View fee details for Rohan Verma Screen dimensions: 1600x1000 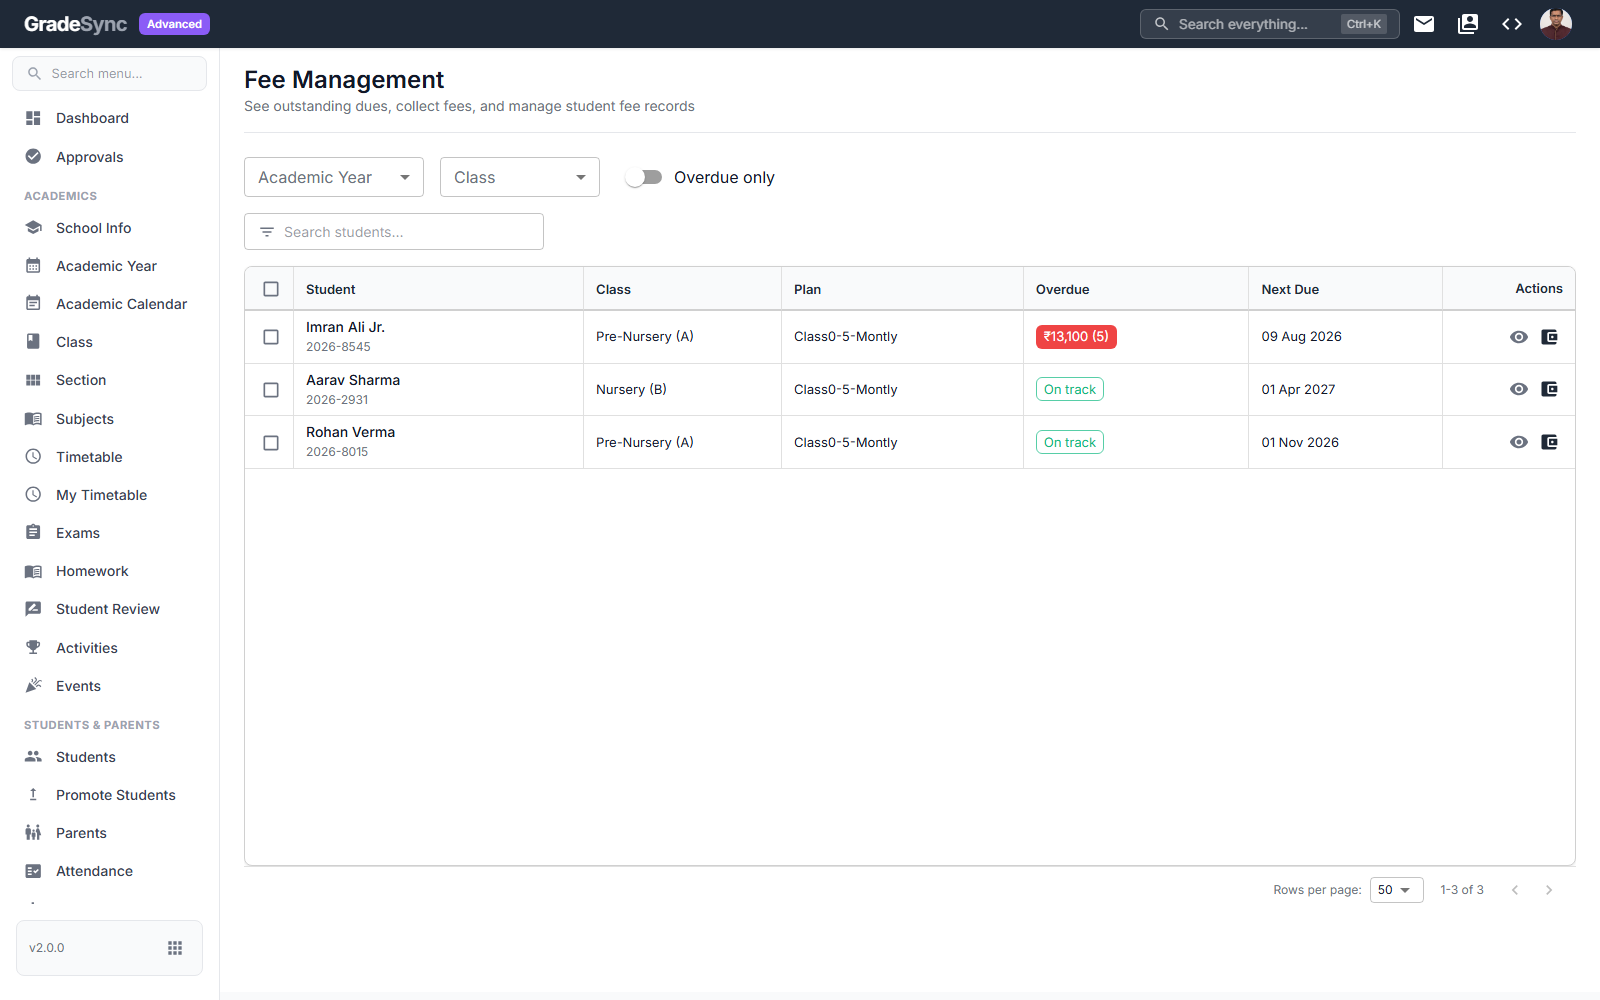1519,442
